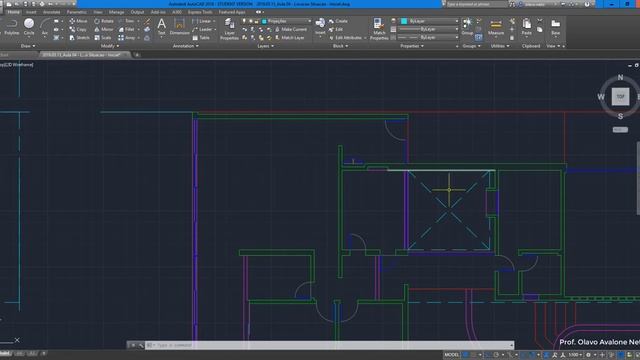The width and height of the screenshot is (640, 360).
Task: Click the Create block button
Action: point(338,21)
